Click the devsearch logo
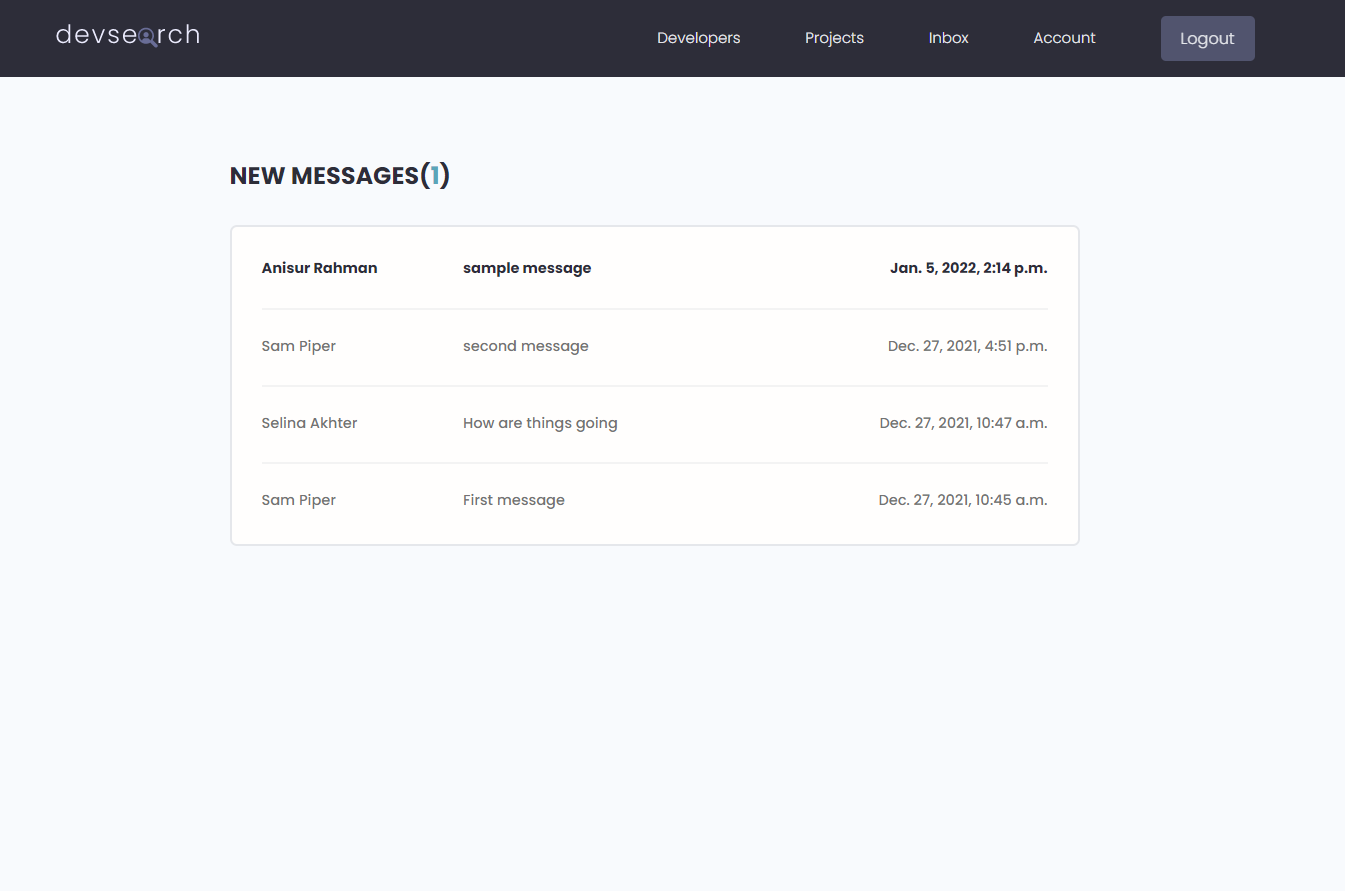1345x891 pixels. pyautogui.click(x=128, y=36)
